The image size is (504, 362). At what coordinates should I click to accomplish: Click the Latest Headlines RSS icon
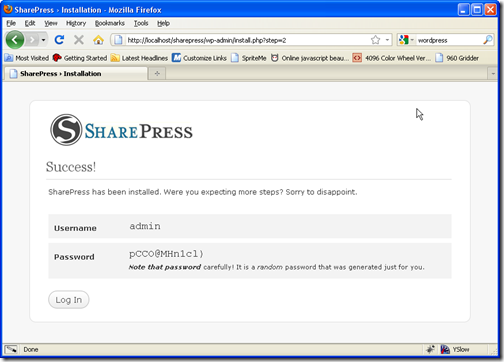coord(115,58)
